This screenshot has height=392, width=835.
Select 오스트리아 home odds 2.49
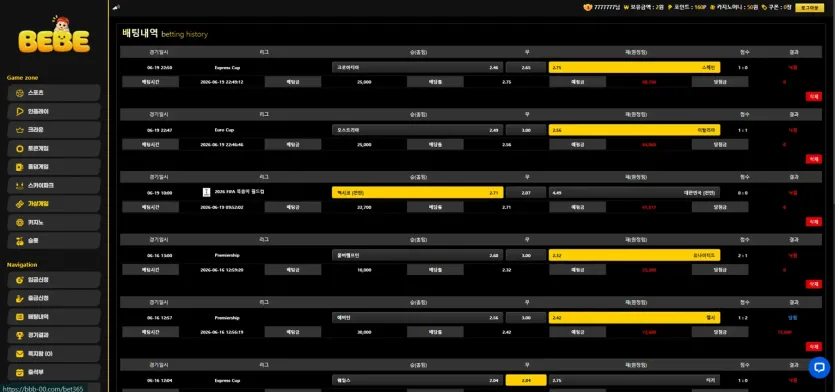tap(417, 130)
